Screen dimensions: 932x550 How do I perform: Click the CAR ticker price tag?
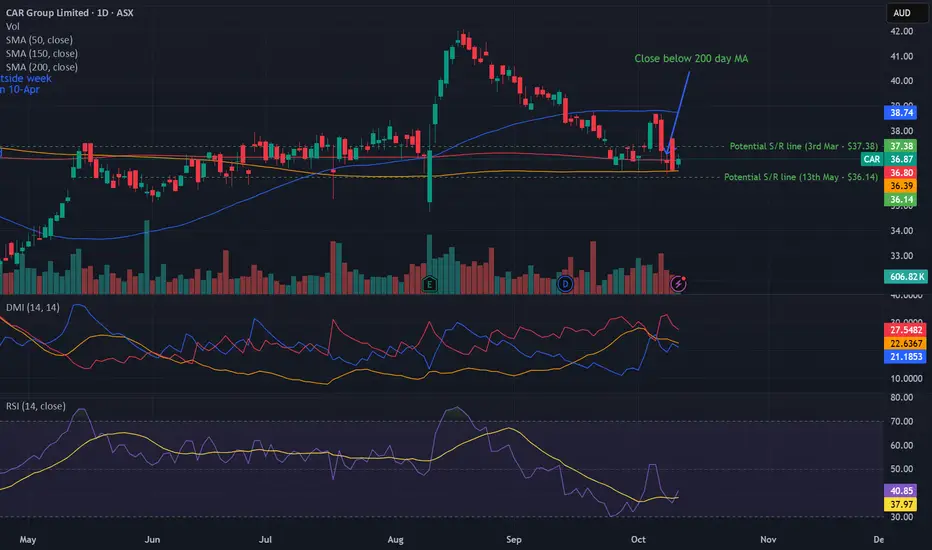(871, 159)
